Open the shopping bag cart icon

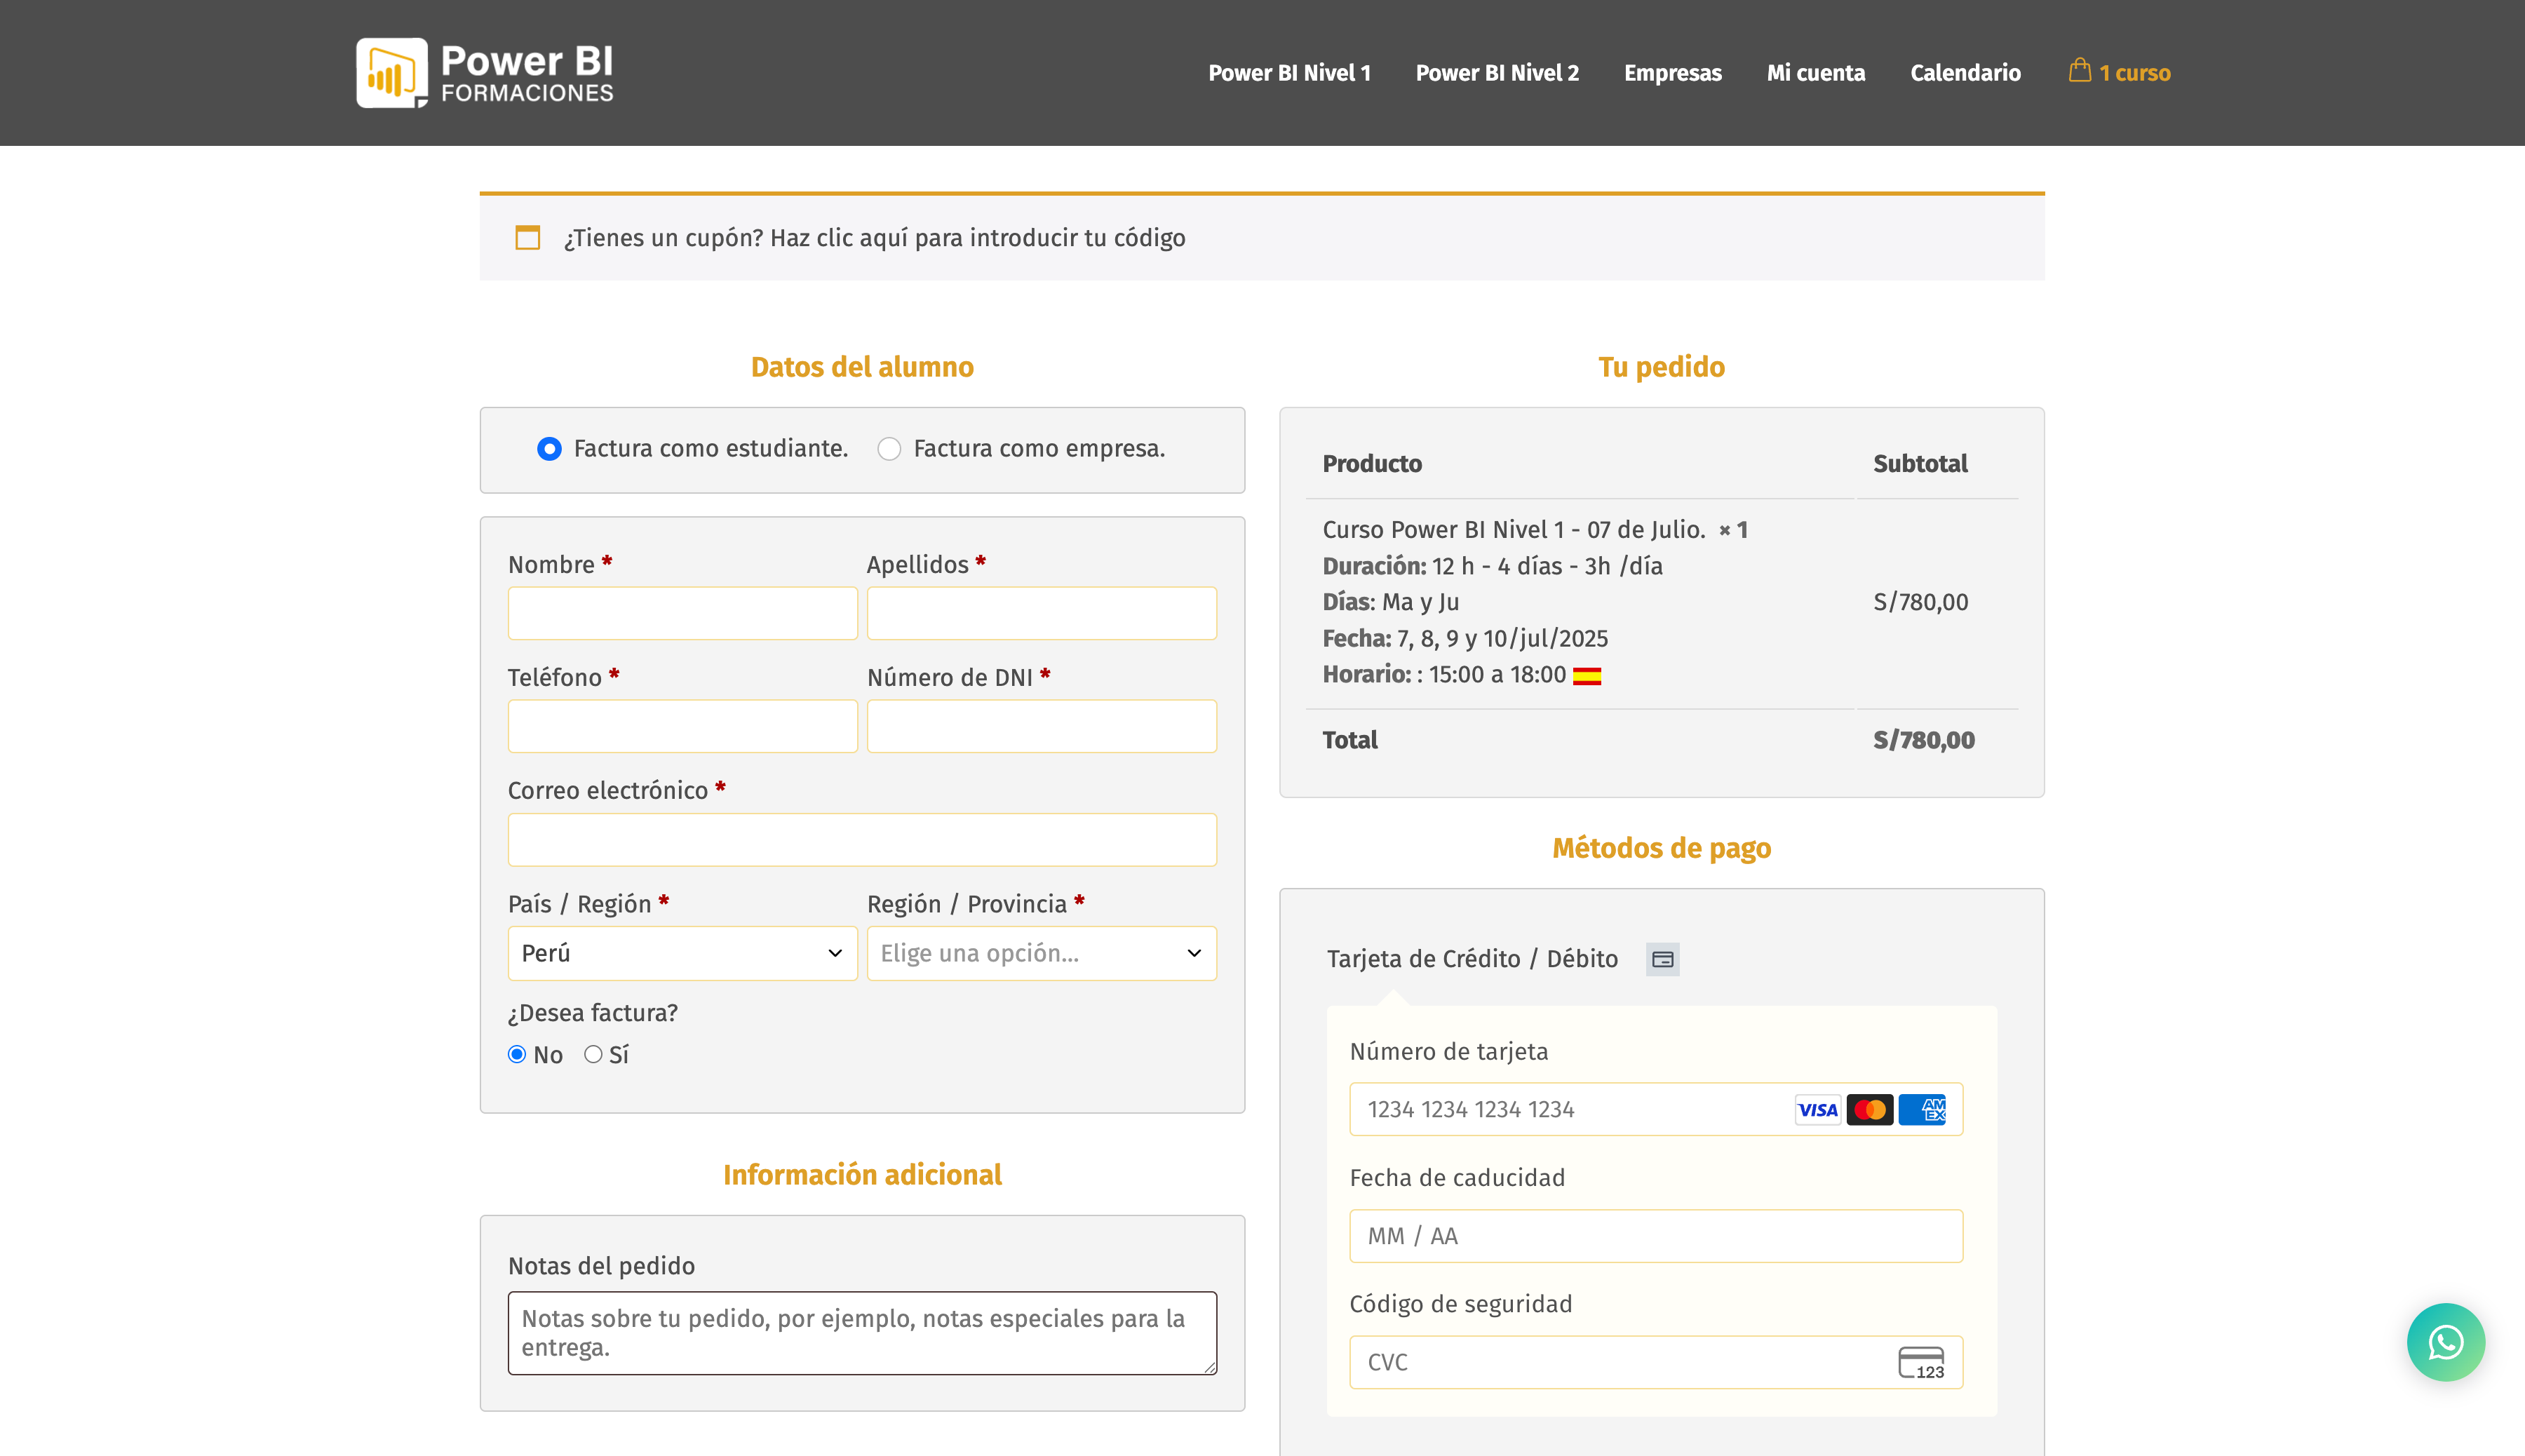coord(2079,70)
